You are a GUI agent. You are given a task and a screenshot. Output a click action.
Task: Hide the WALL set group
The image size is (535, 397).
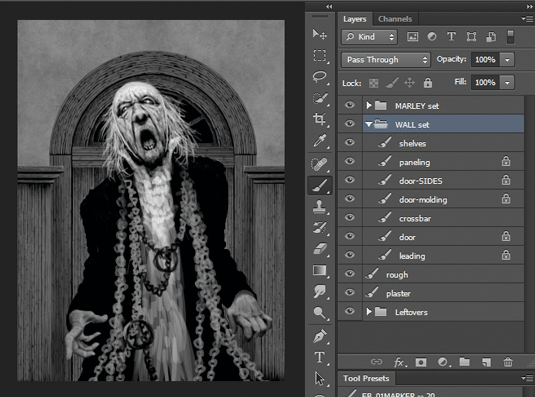(x=349, y=123)
